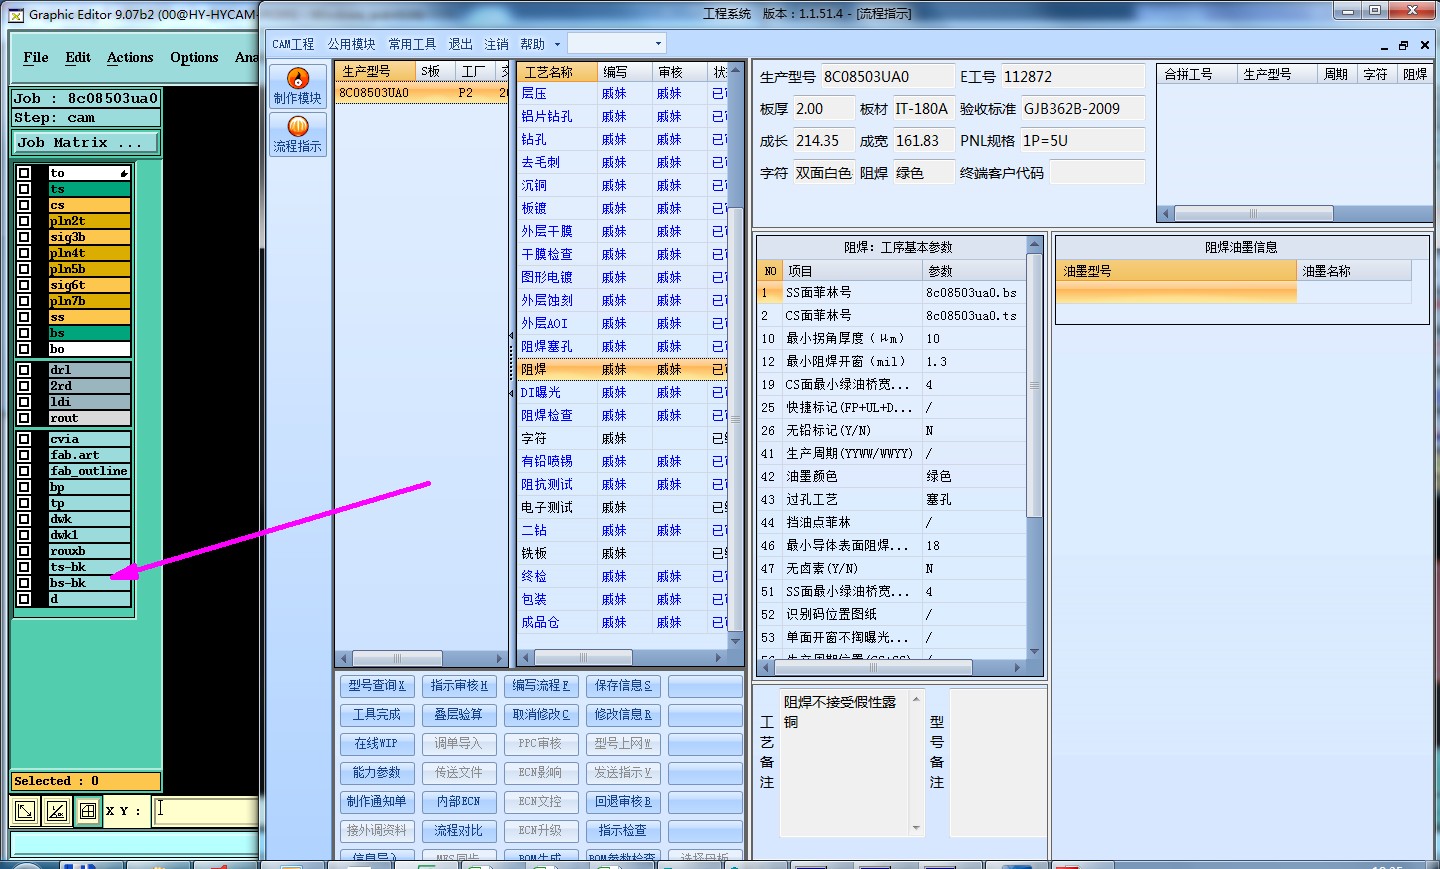Expand the Job Matrix selector
The width and height of the screenshot is (1440, 869).
click(x=85, y=143)
